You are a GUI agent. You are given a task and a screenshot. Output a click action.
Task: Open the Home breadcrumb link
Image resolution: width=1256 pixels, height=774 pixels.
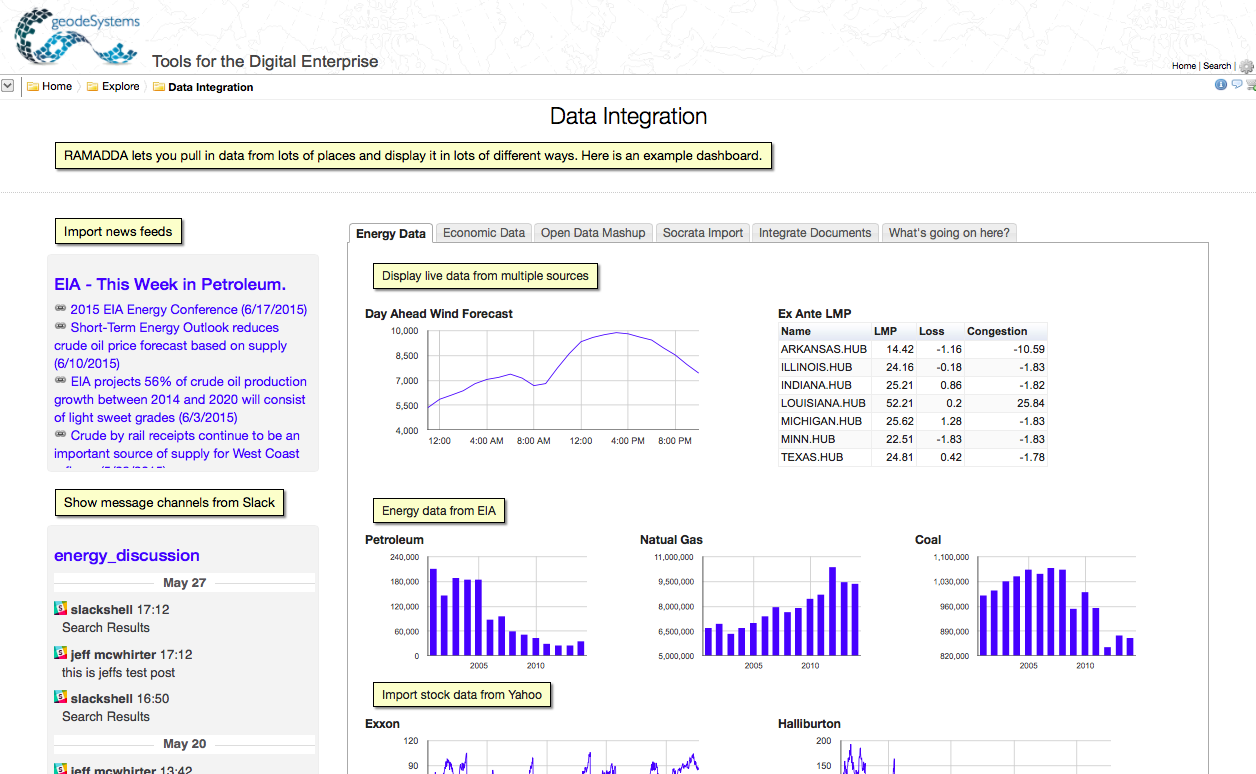pos(57,87)
